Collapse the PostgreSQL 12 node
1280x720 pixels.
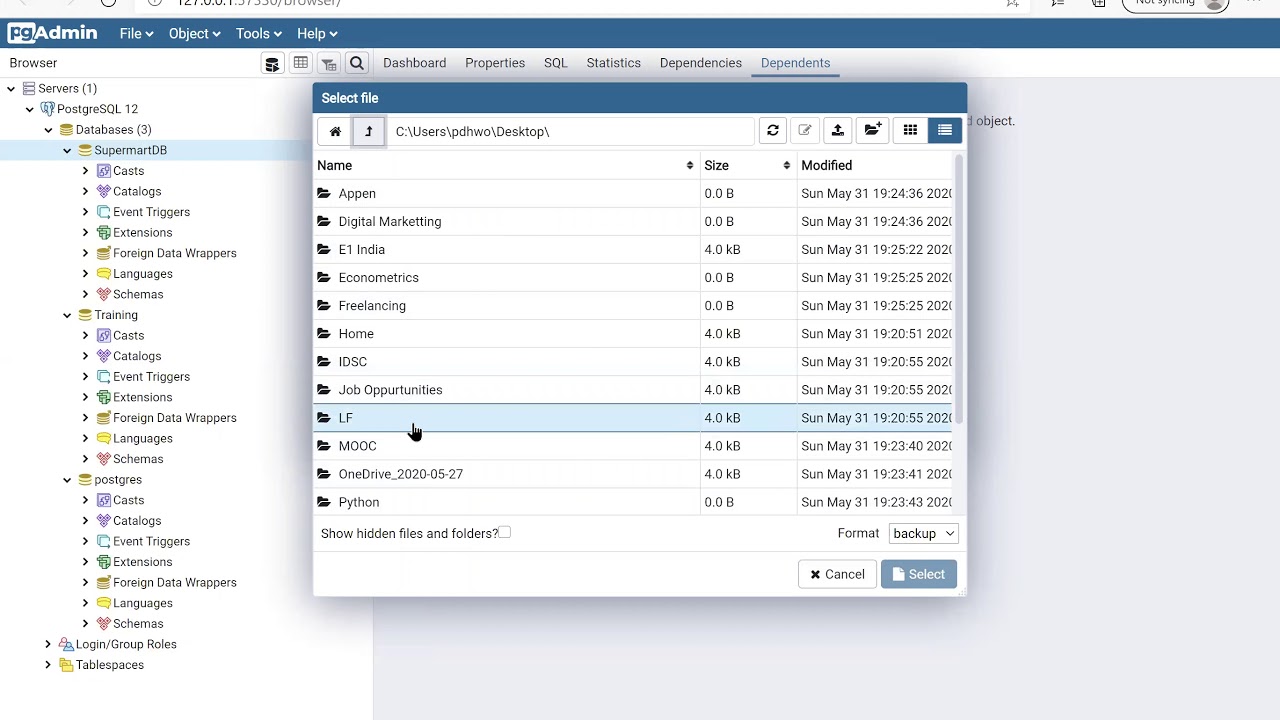click(x=30, y=109)
